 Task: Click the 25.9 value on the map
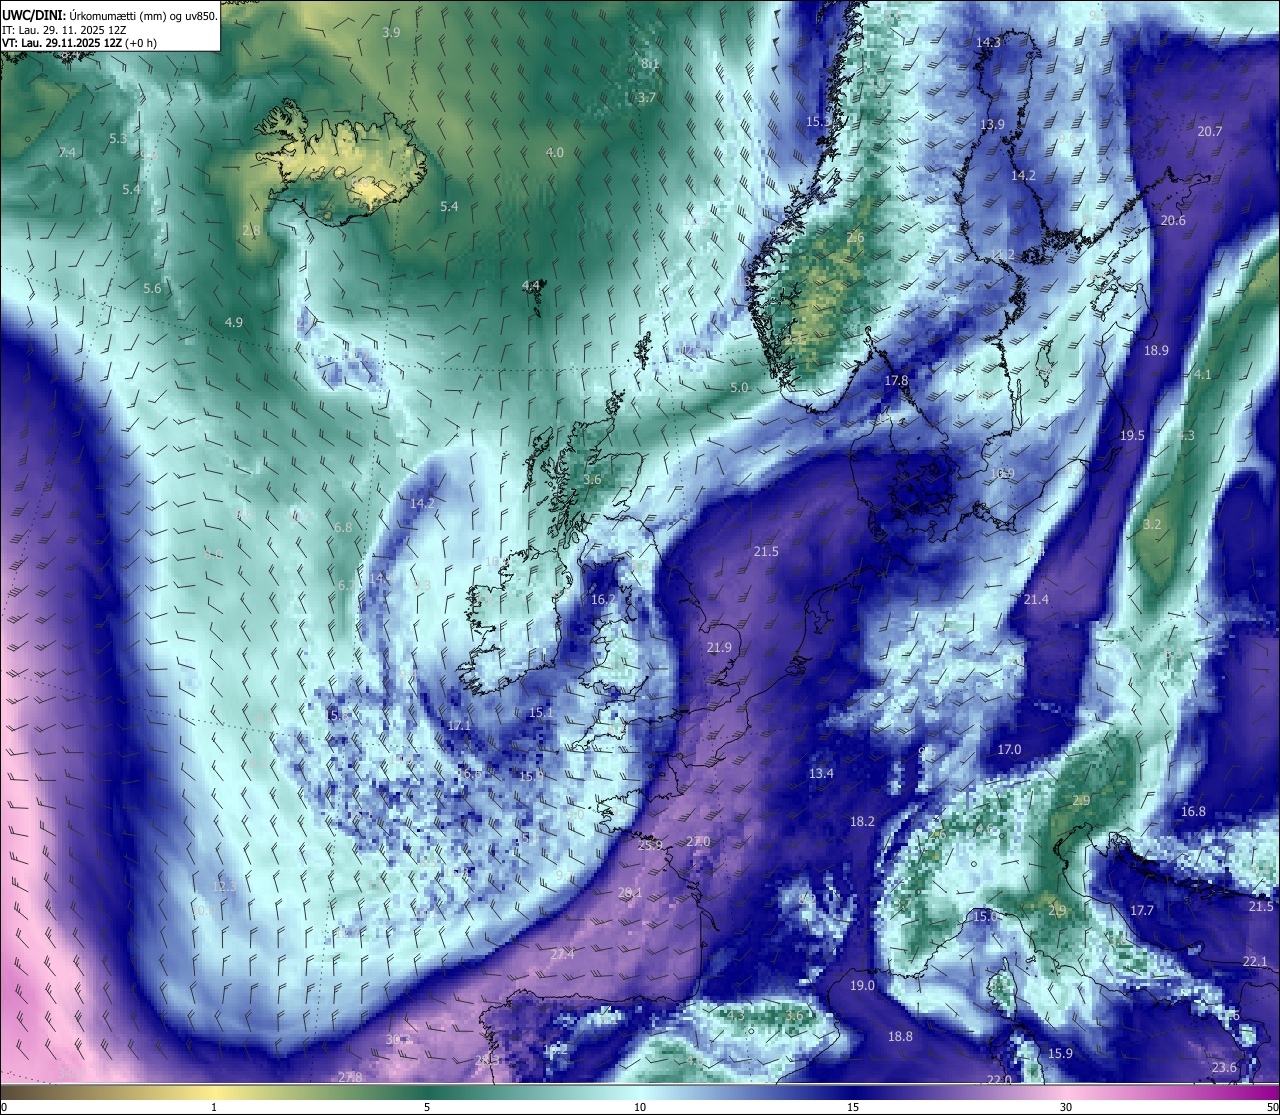point(650,845)
